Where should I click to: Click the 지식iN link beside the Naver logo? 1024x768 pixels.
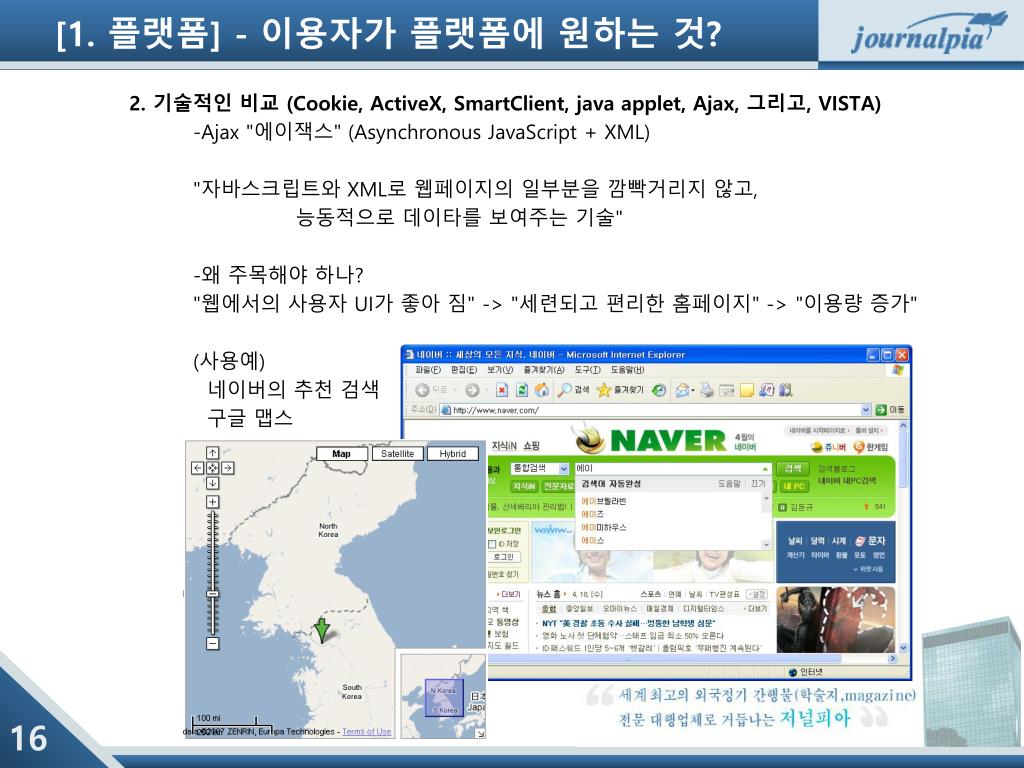504,445
